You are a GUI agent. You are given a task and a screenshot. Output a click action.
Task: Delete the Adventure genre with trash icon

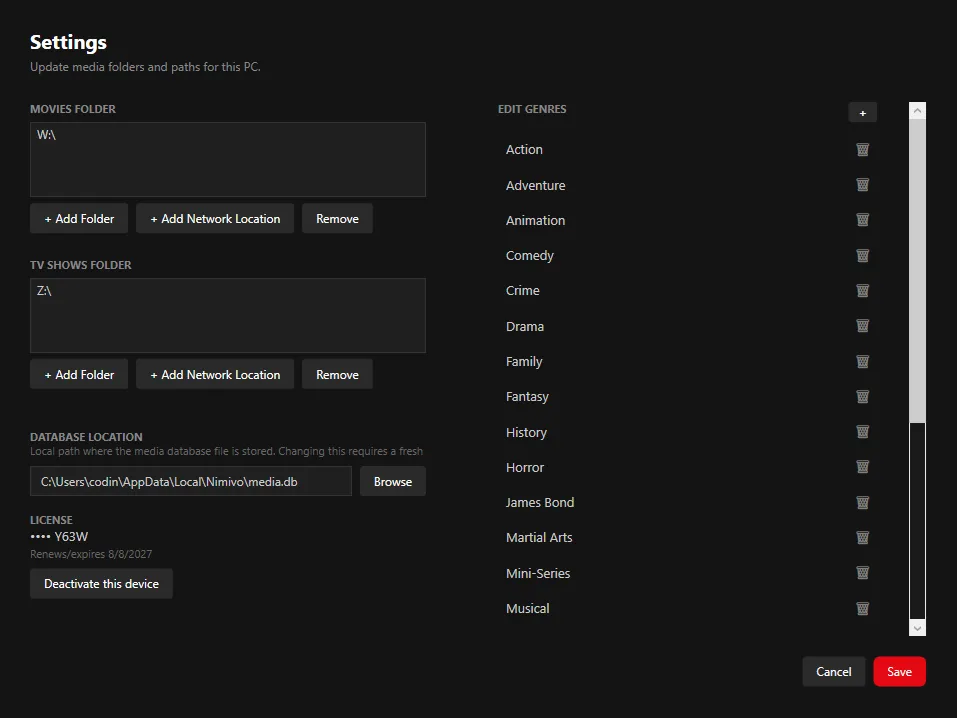(862, 185)
